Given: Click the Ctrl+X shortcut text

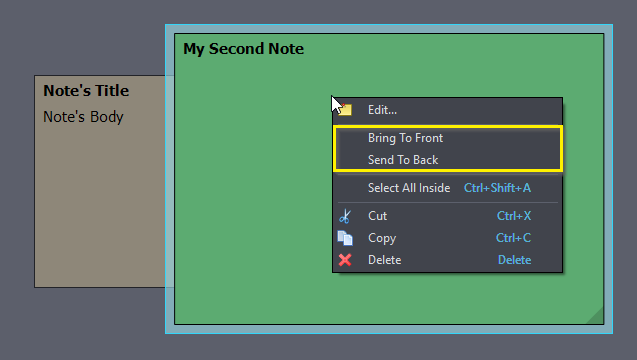Looking at the screenshot, I should click(514, 216).
